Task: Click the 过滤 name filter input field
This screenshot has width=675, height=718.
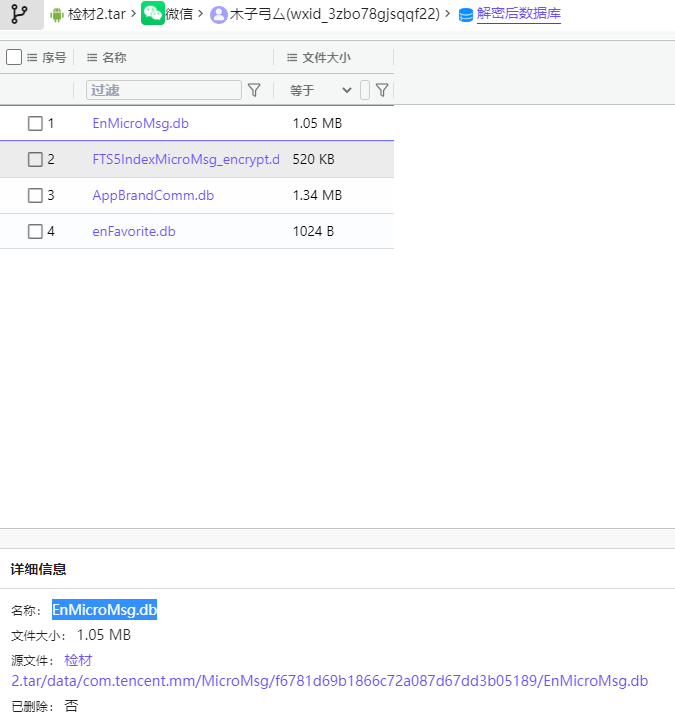Action: pos(164,90)
